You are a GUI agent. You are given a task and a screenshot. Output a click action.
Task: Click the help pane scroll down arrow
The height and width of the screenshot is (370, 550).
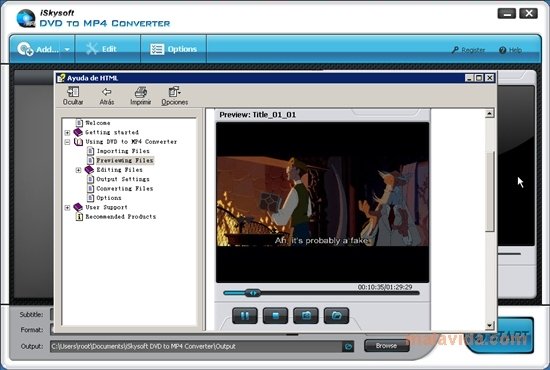(490, 325)
